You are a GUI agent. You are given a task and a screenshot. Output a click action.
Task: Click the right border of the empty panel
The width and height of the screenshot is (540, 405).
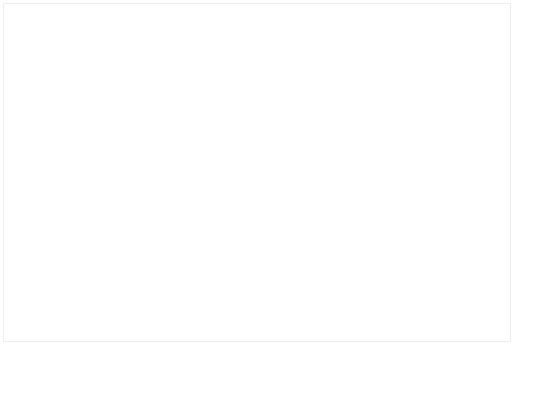coord(510,173)
